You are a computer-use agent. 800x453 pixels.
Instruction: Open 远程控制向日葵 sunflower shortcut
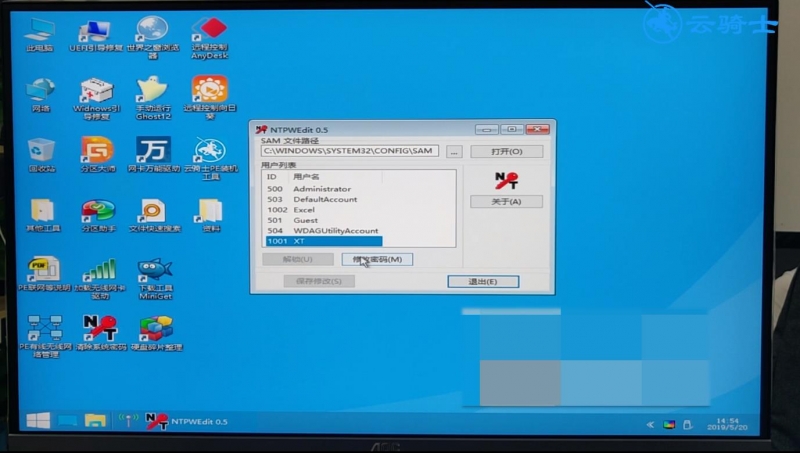point(210,98)
